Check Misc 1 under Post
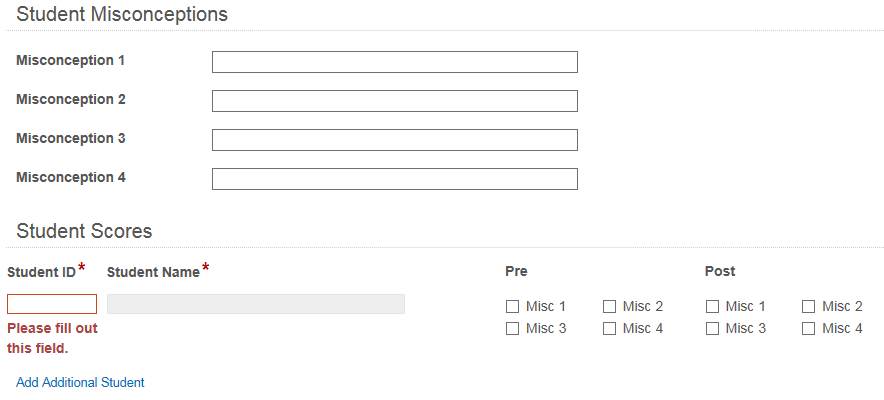Image resolution: width=884 pixels, height=400 pixels. [x=713, y=307]
